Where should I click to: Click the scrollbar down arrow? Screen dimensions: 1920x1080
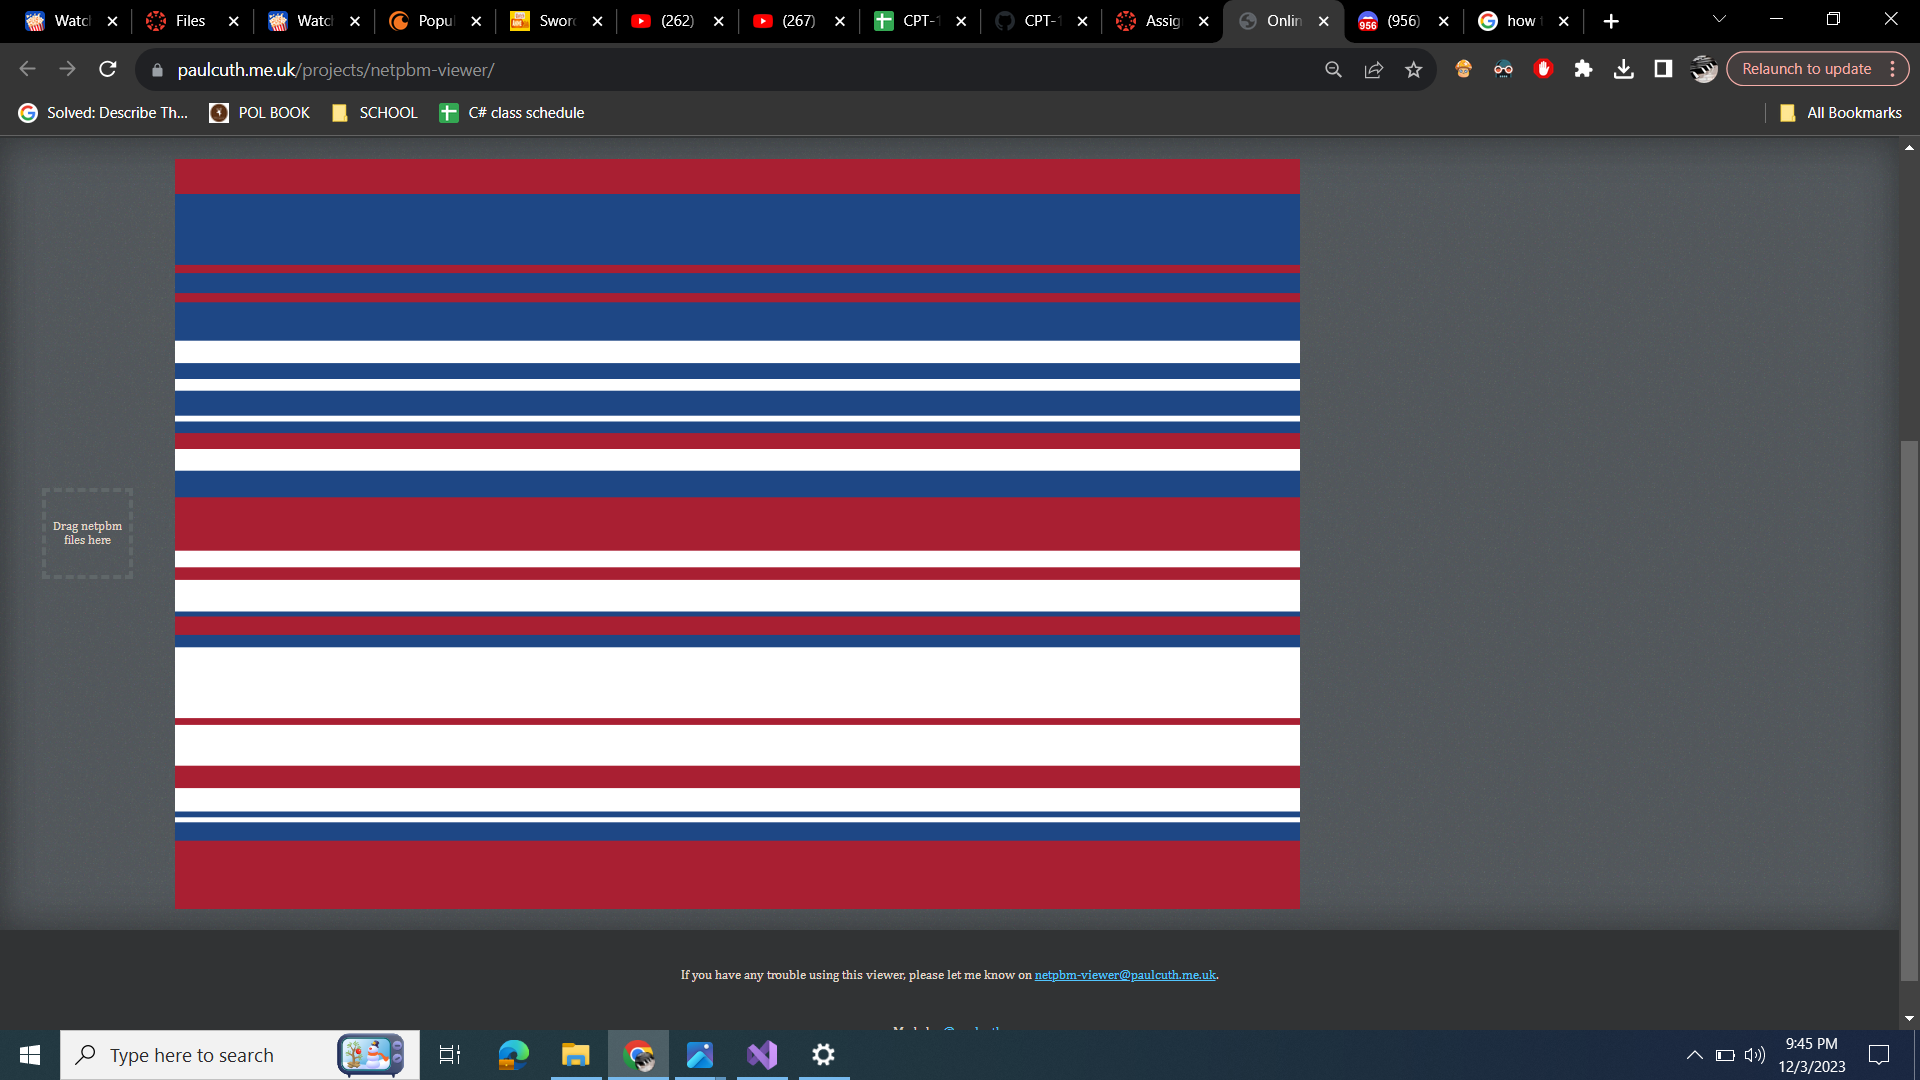[1909, 1019]
